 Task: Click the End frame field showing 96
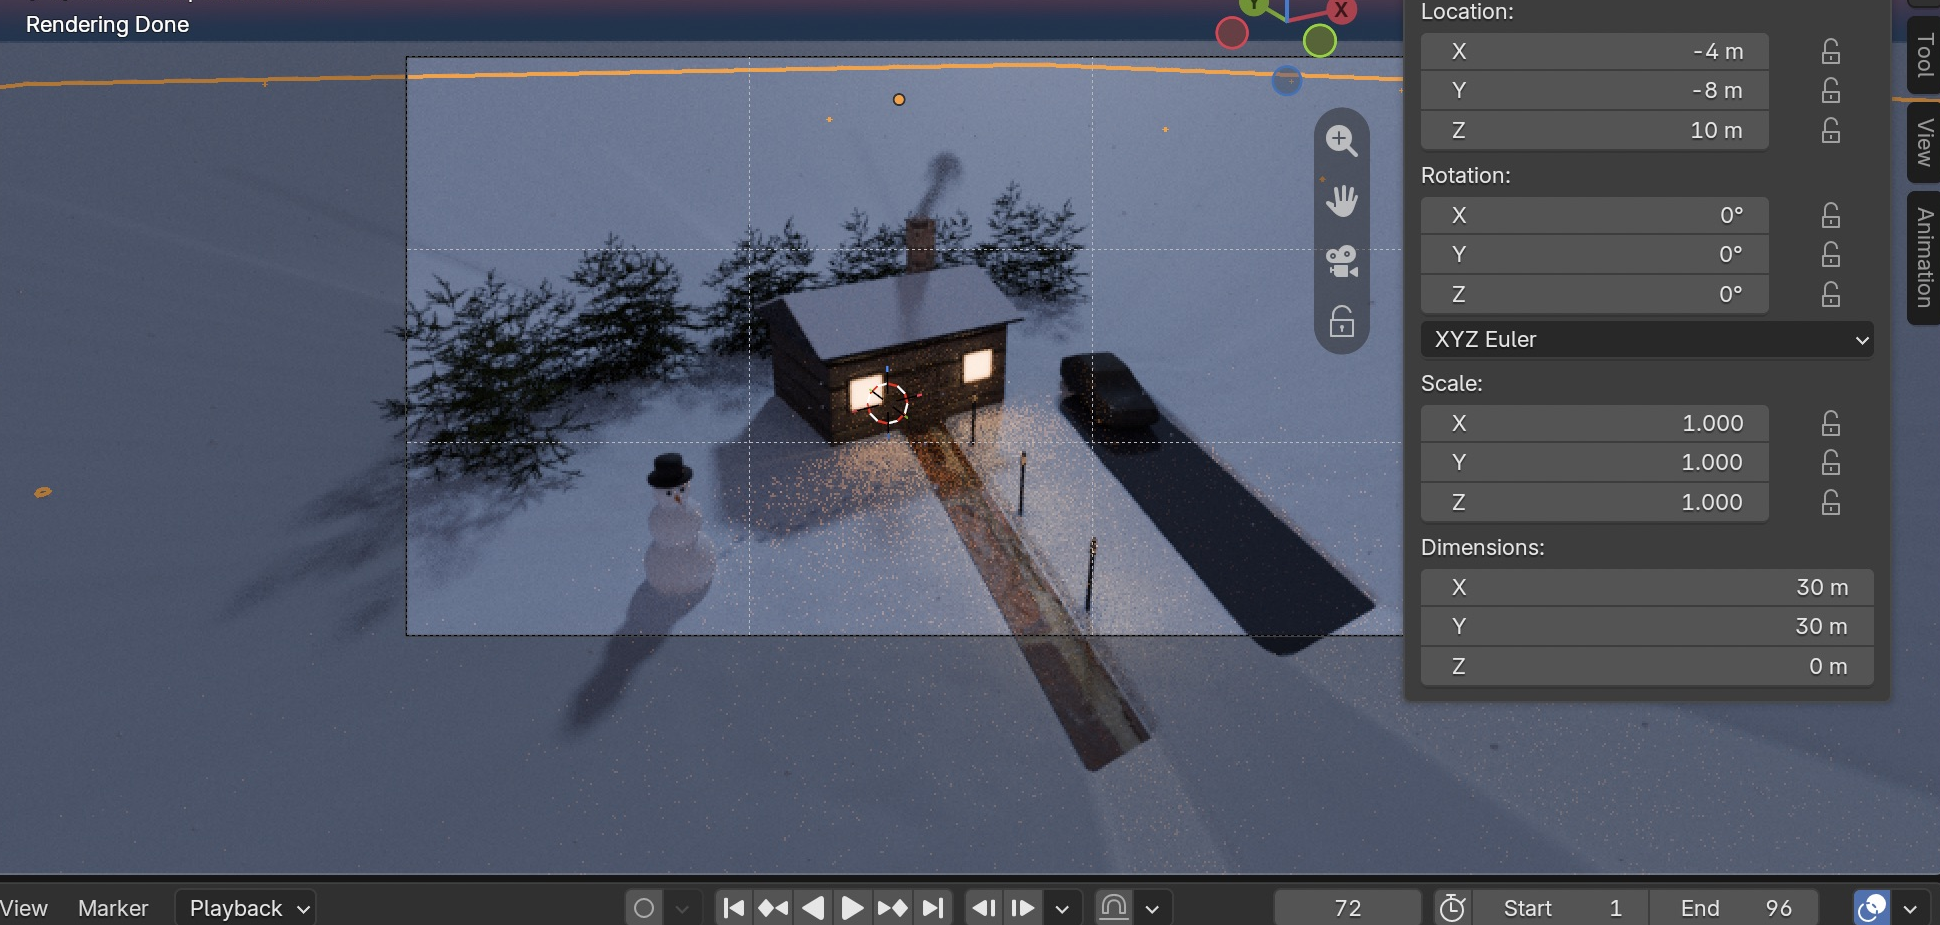click(1735, 908)
